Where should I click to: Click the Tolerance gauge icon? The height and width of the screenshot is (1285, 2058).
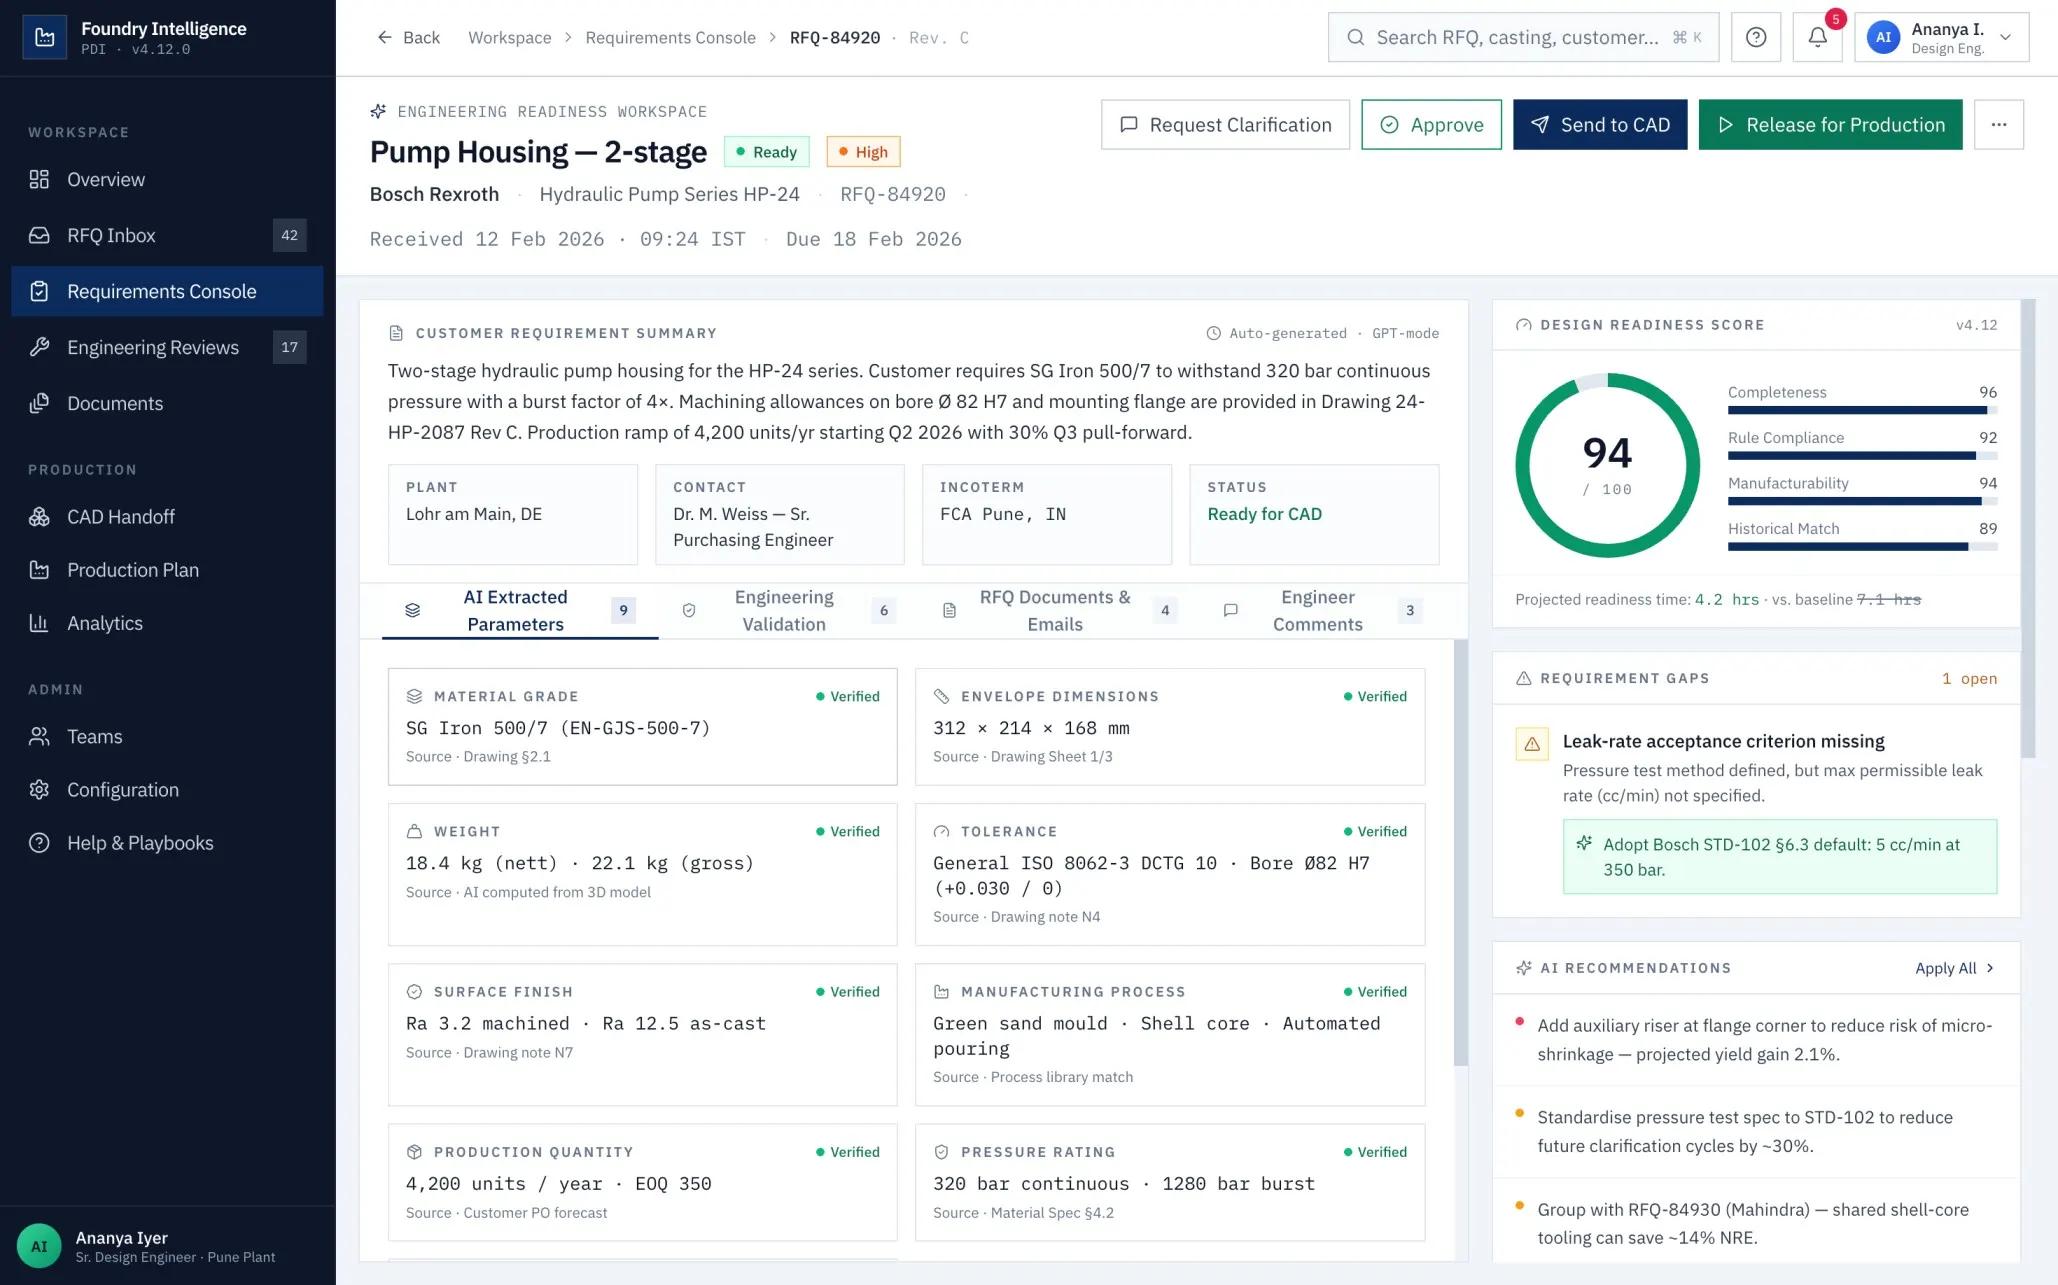point(941,831)
